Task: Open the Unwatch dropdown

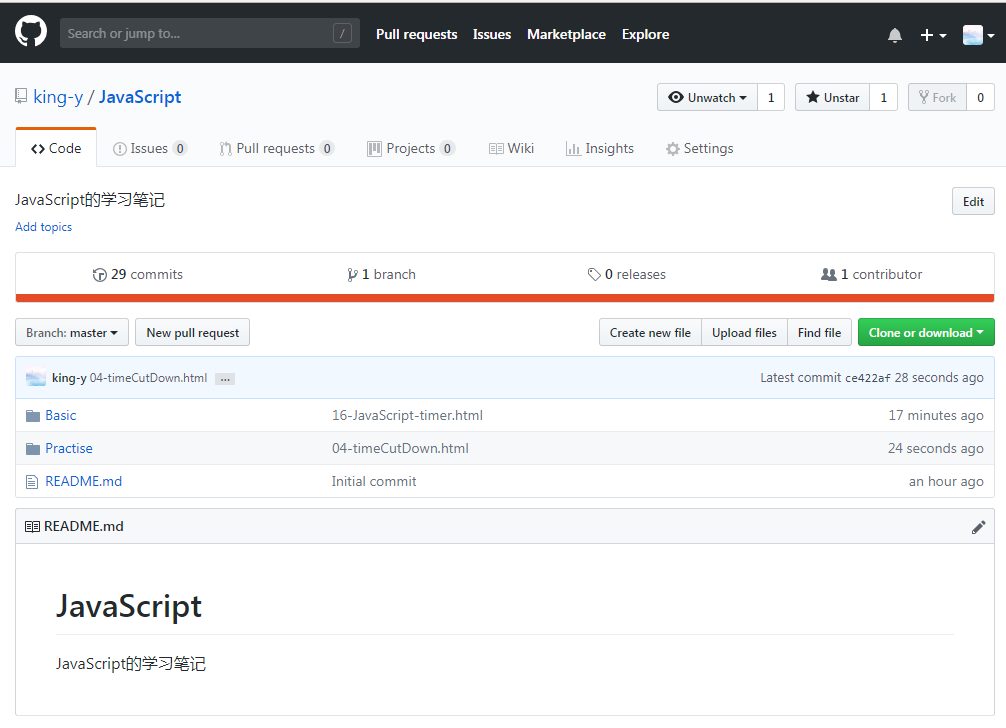Action: point(707,97)
